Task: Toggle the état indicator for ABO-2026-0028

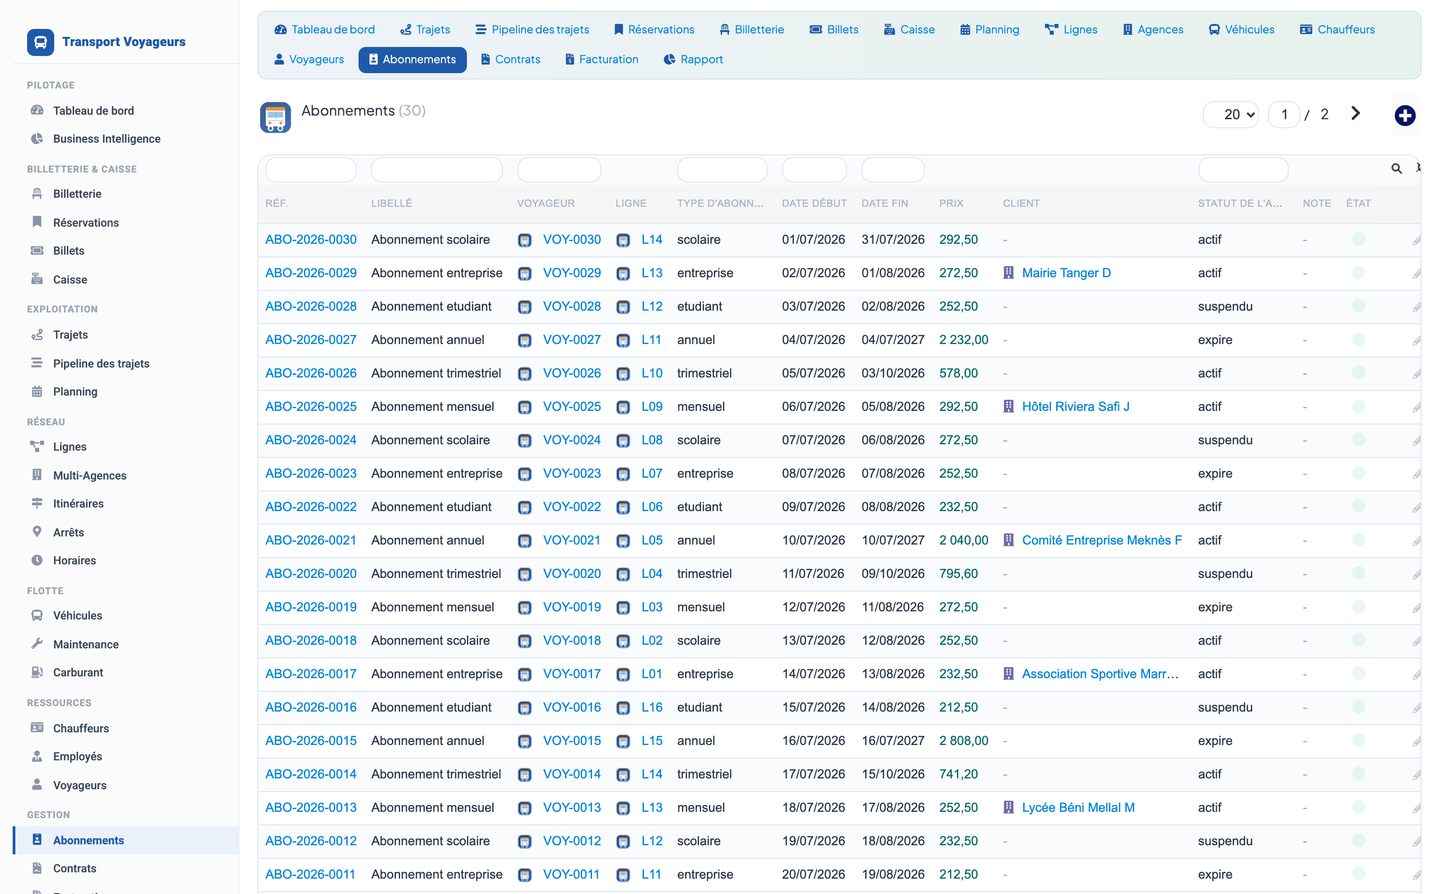Action: 1358,306
